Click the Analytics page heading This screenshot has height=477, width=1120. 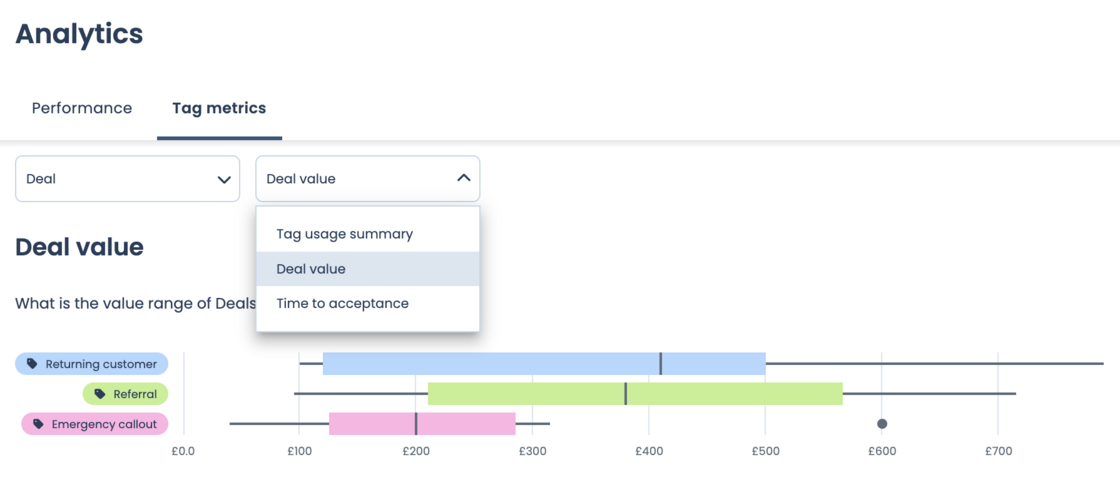[79, 34]
